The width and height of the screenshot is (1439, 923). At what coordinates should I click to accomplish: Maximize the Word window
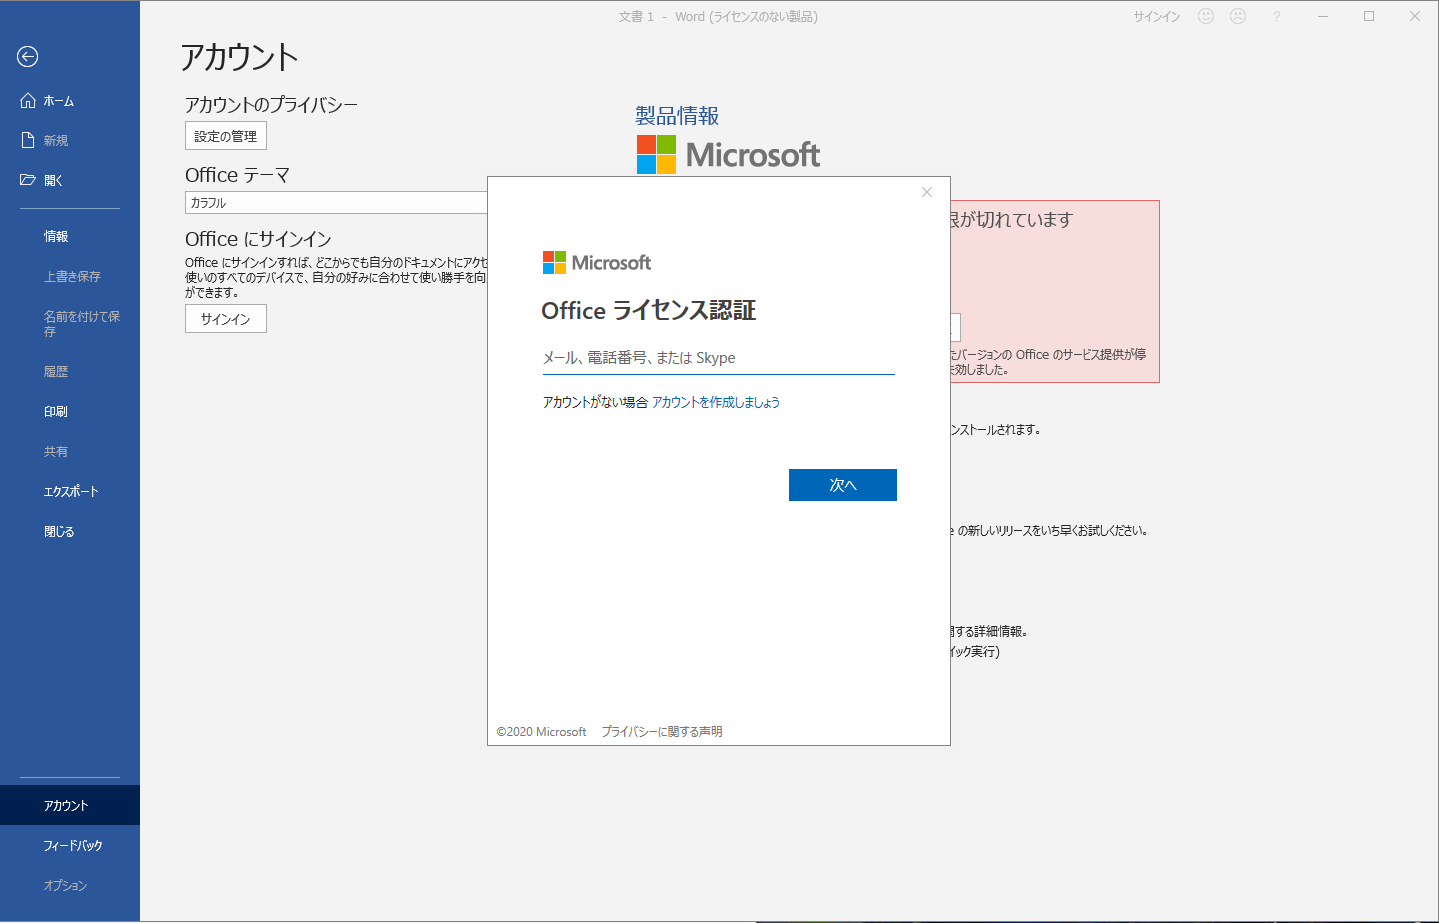click(1369, 16)
